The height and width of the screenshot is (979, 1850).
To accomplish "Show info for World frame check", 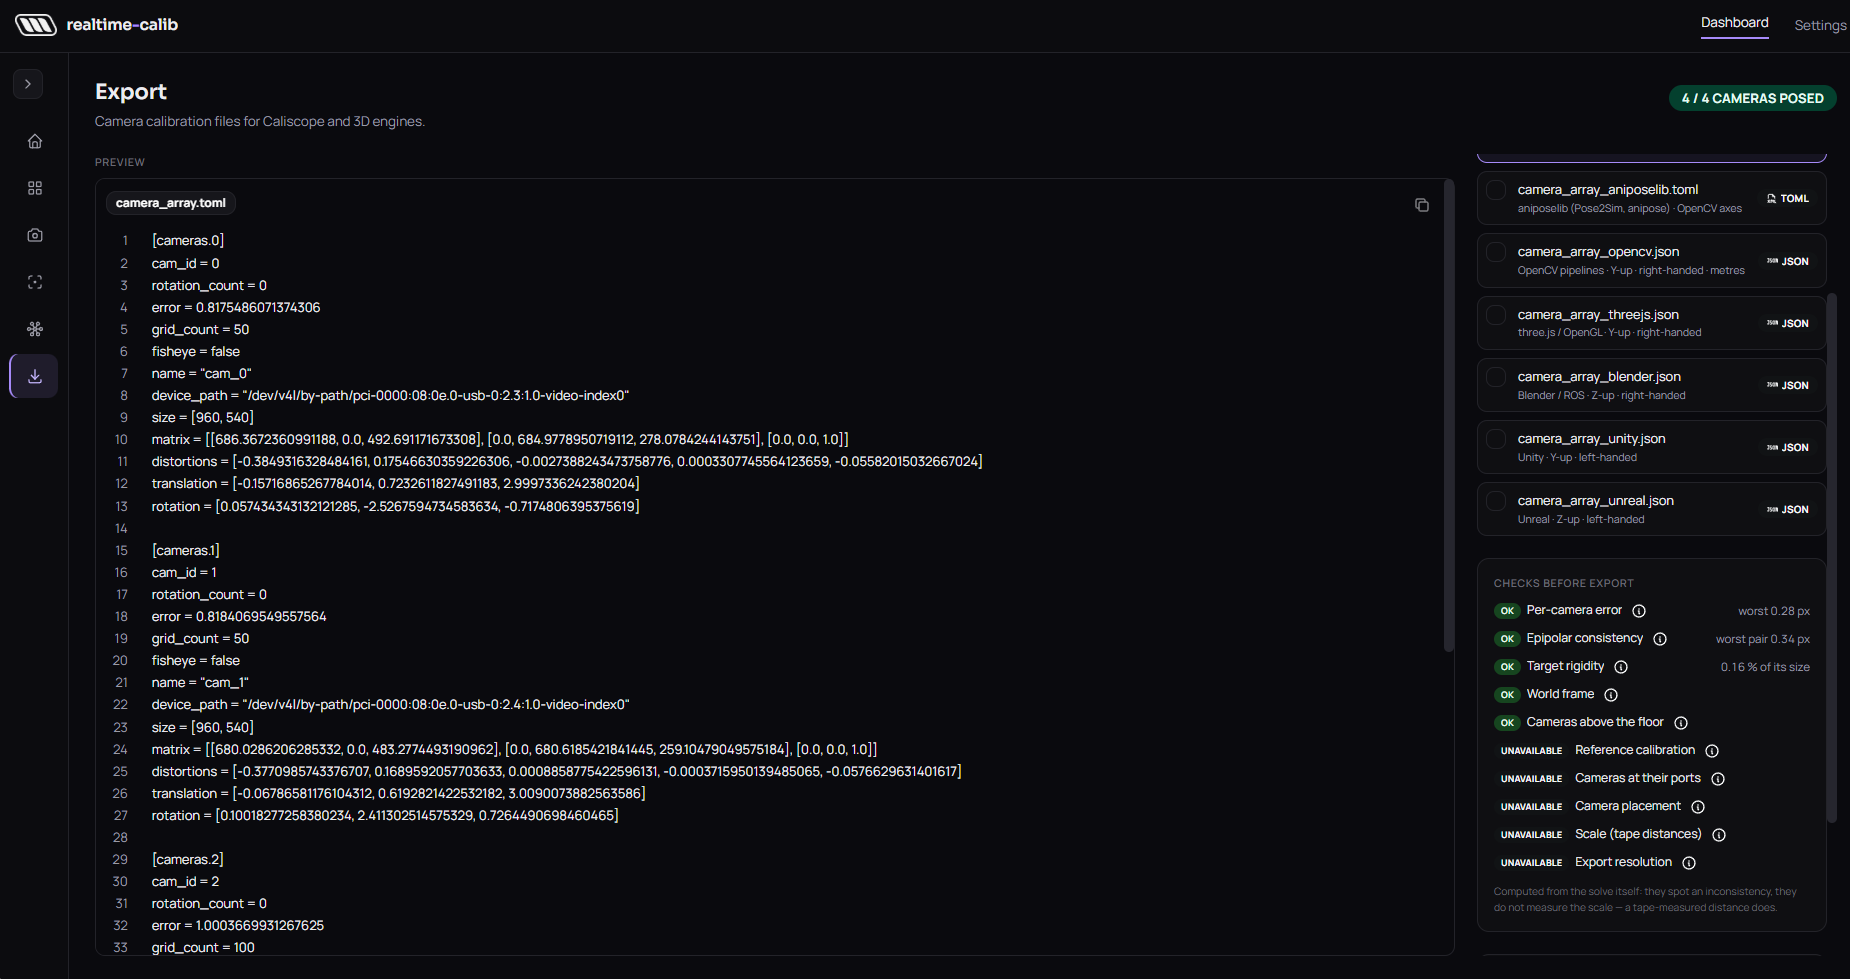I will (1611, 695).
